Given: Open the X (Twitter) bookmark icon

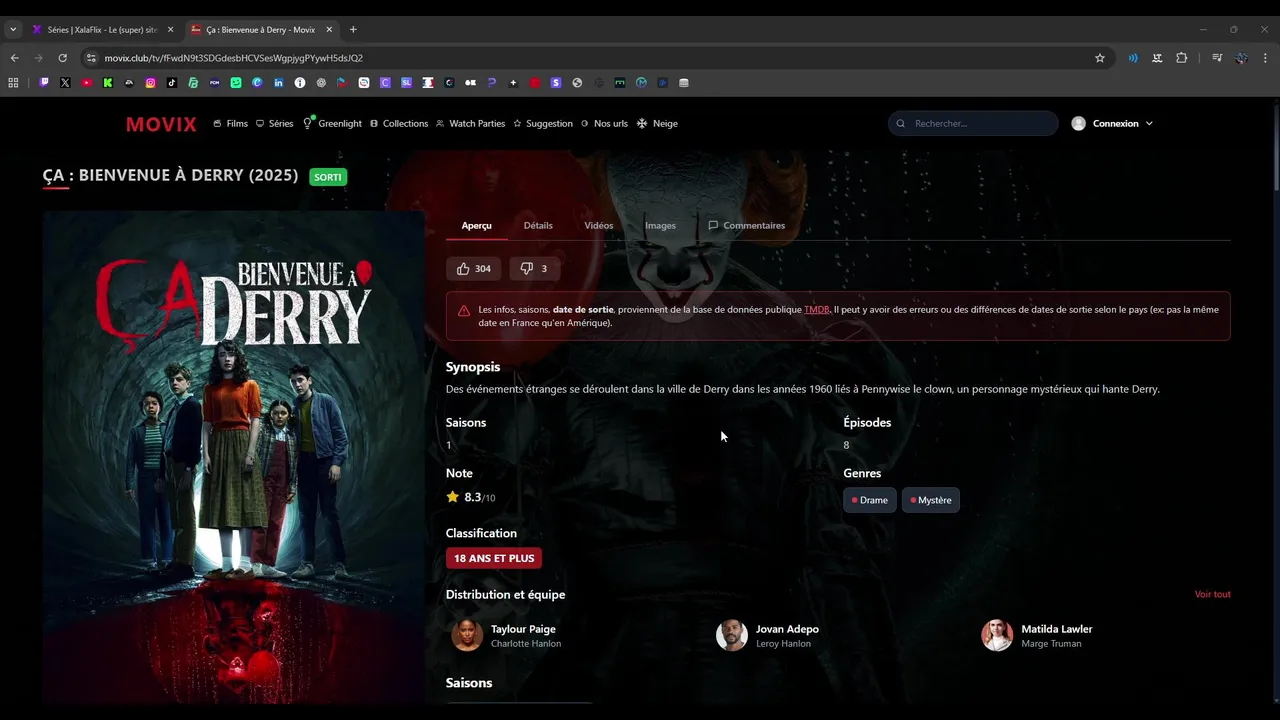Looking at the screenshot, I should 65,83.
